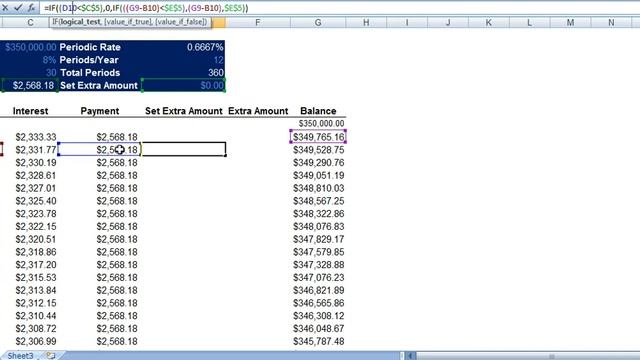Click the Balance column heading
640x360 pixels.
[x=318, y=111]
